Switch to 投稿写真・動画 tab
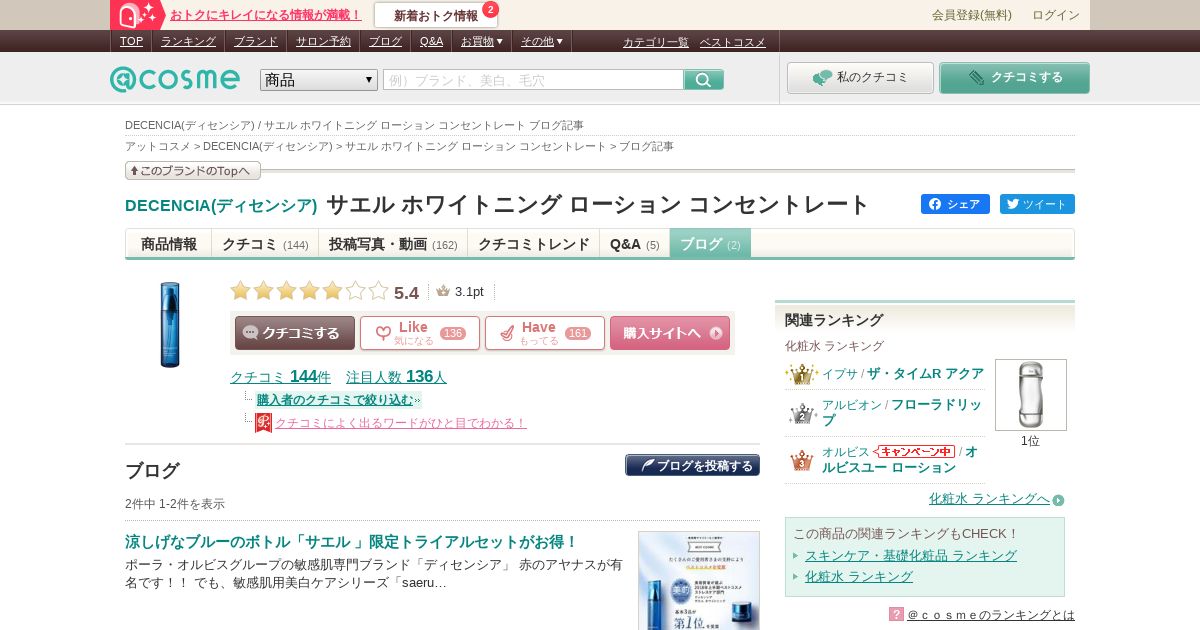Image resolution: width=1200 pixels, height=630 pixels. coord(393,244)
